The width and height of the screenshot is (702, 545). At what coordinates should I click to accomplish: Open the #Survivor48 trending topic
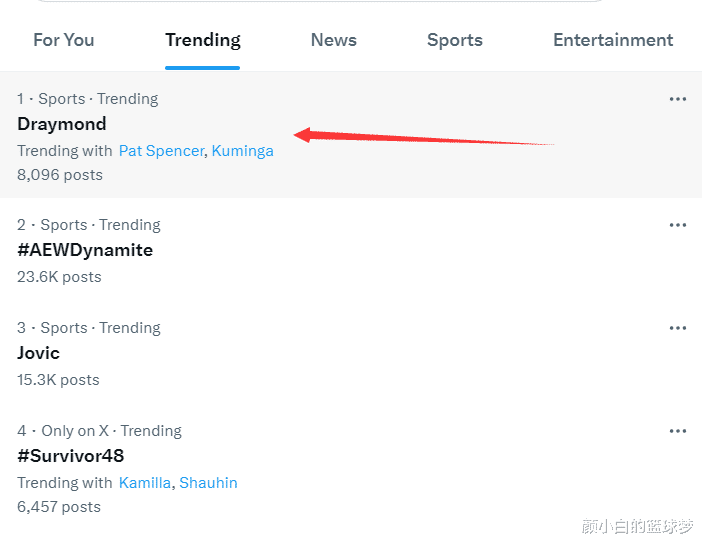tap(71, 456)
